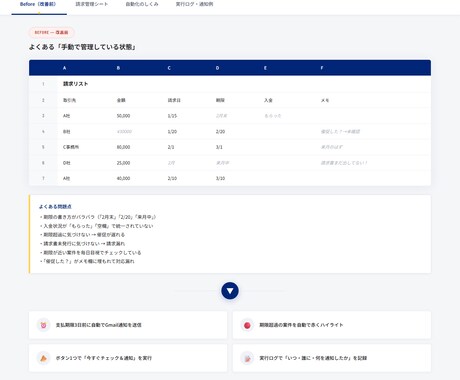The width and height of the screenshot is (460, 380).
Task: Click the round down-arrow button
Action: click(x=230, y=291)
